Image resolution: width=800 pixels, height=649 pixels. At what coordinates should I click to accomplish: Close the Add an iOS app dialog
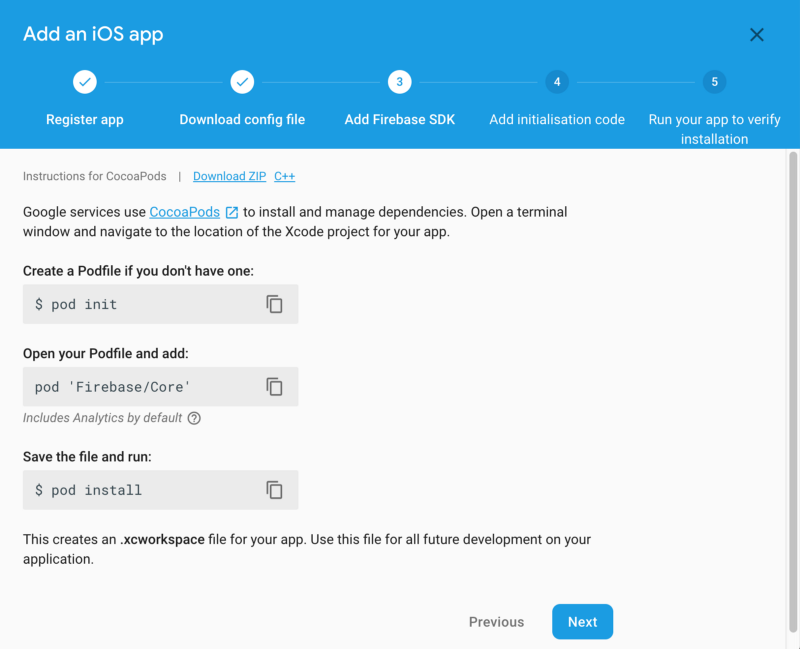[757, 35]
